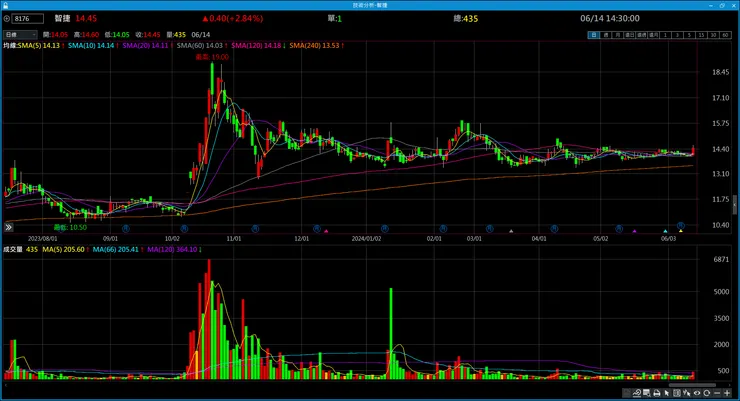
Task: Select the 還週 adjusted weekly tab
Action: [x=641, y=35]
